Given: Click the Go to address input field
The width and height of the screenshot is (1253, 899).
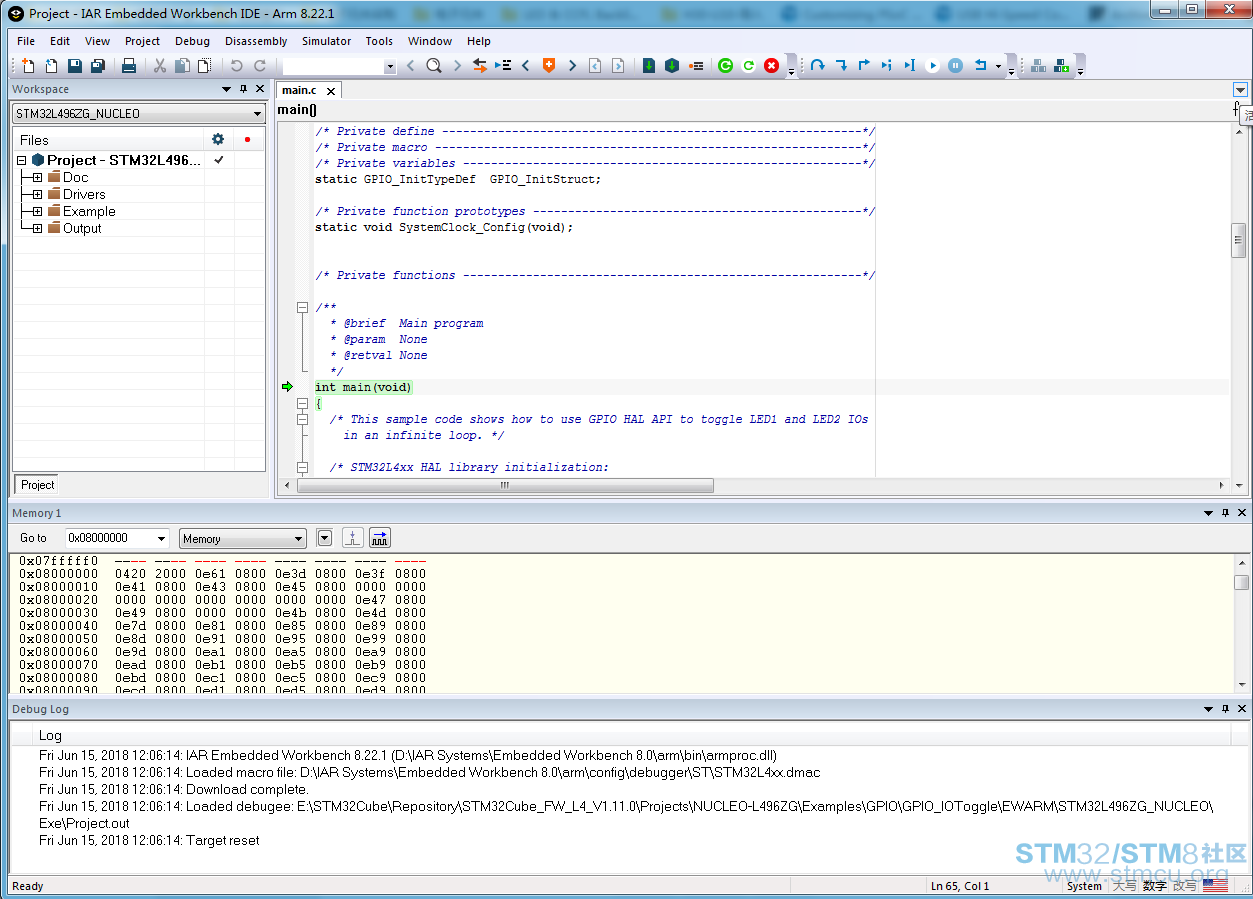Looking at the screenshot, I should point(109,538).
